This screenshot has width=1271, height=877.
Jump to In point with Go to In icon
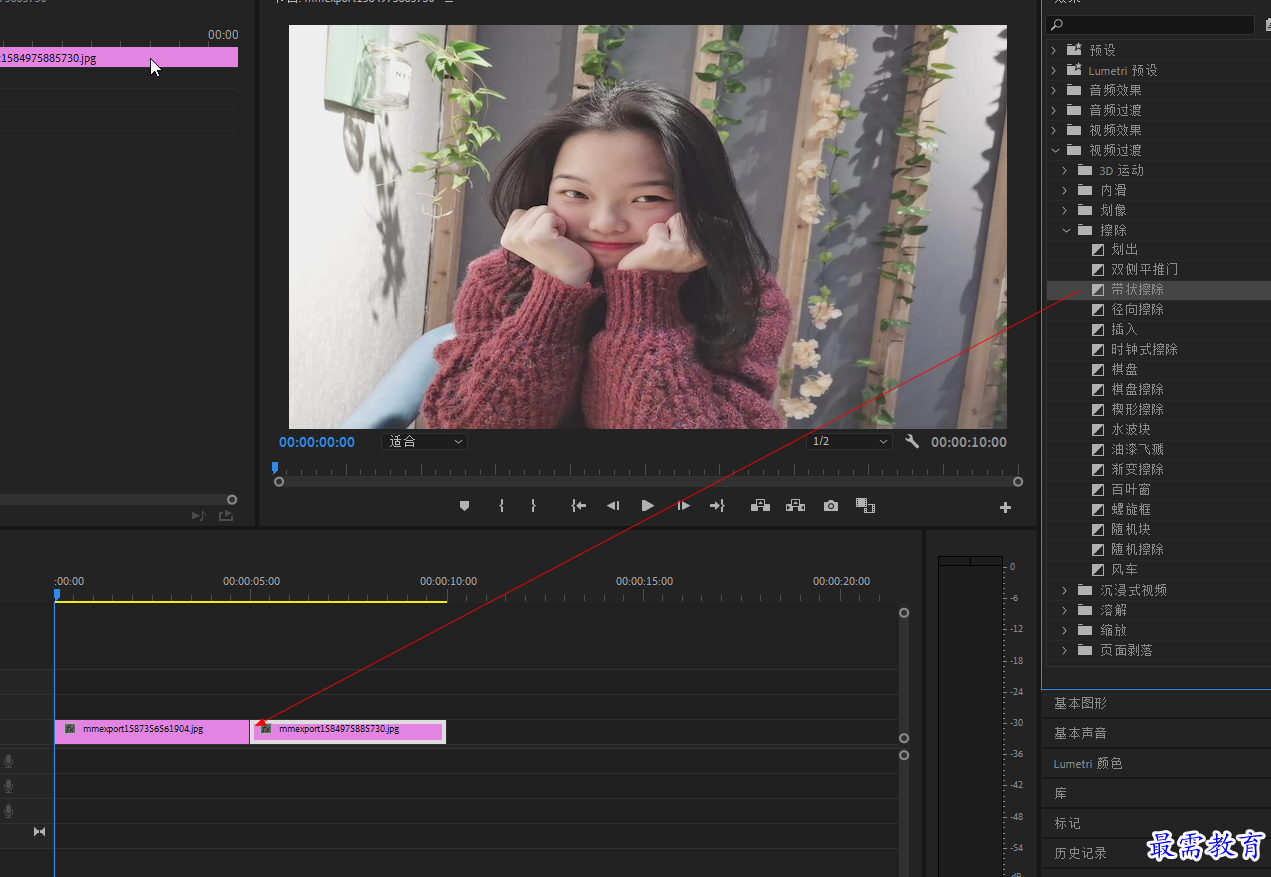tap(578, 506)
